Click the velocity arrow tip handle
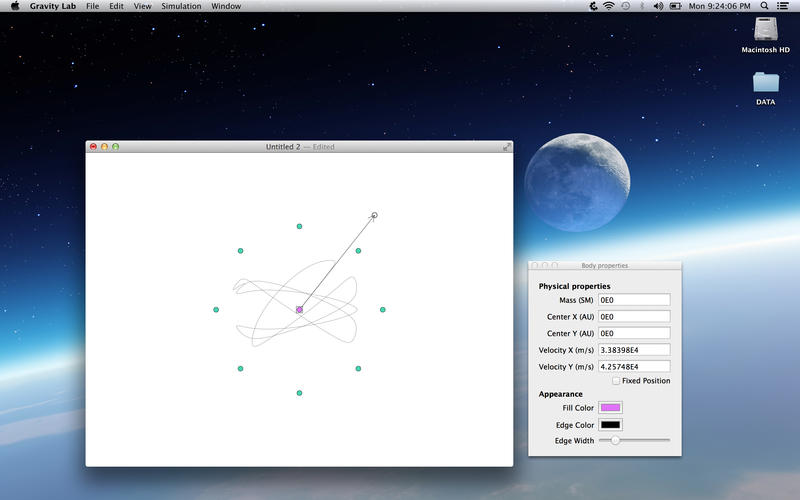This screenshot has width=800, height=500. [374, 215]
